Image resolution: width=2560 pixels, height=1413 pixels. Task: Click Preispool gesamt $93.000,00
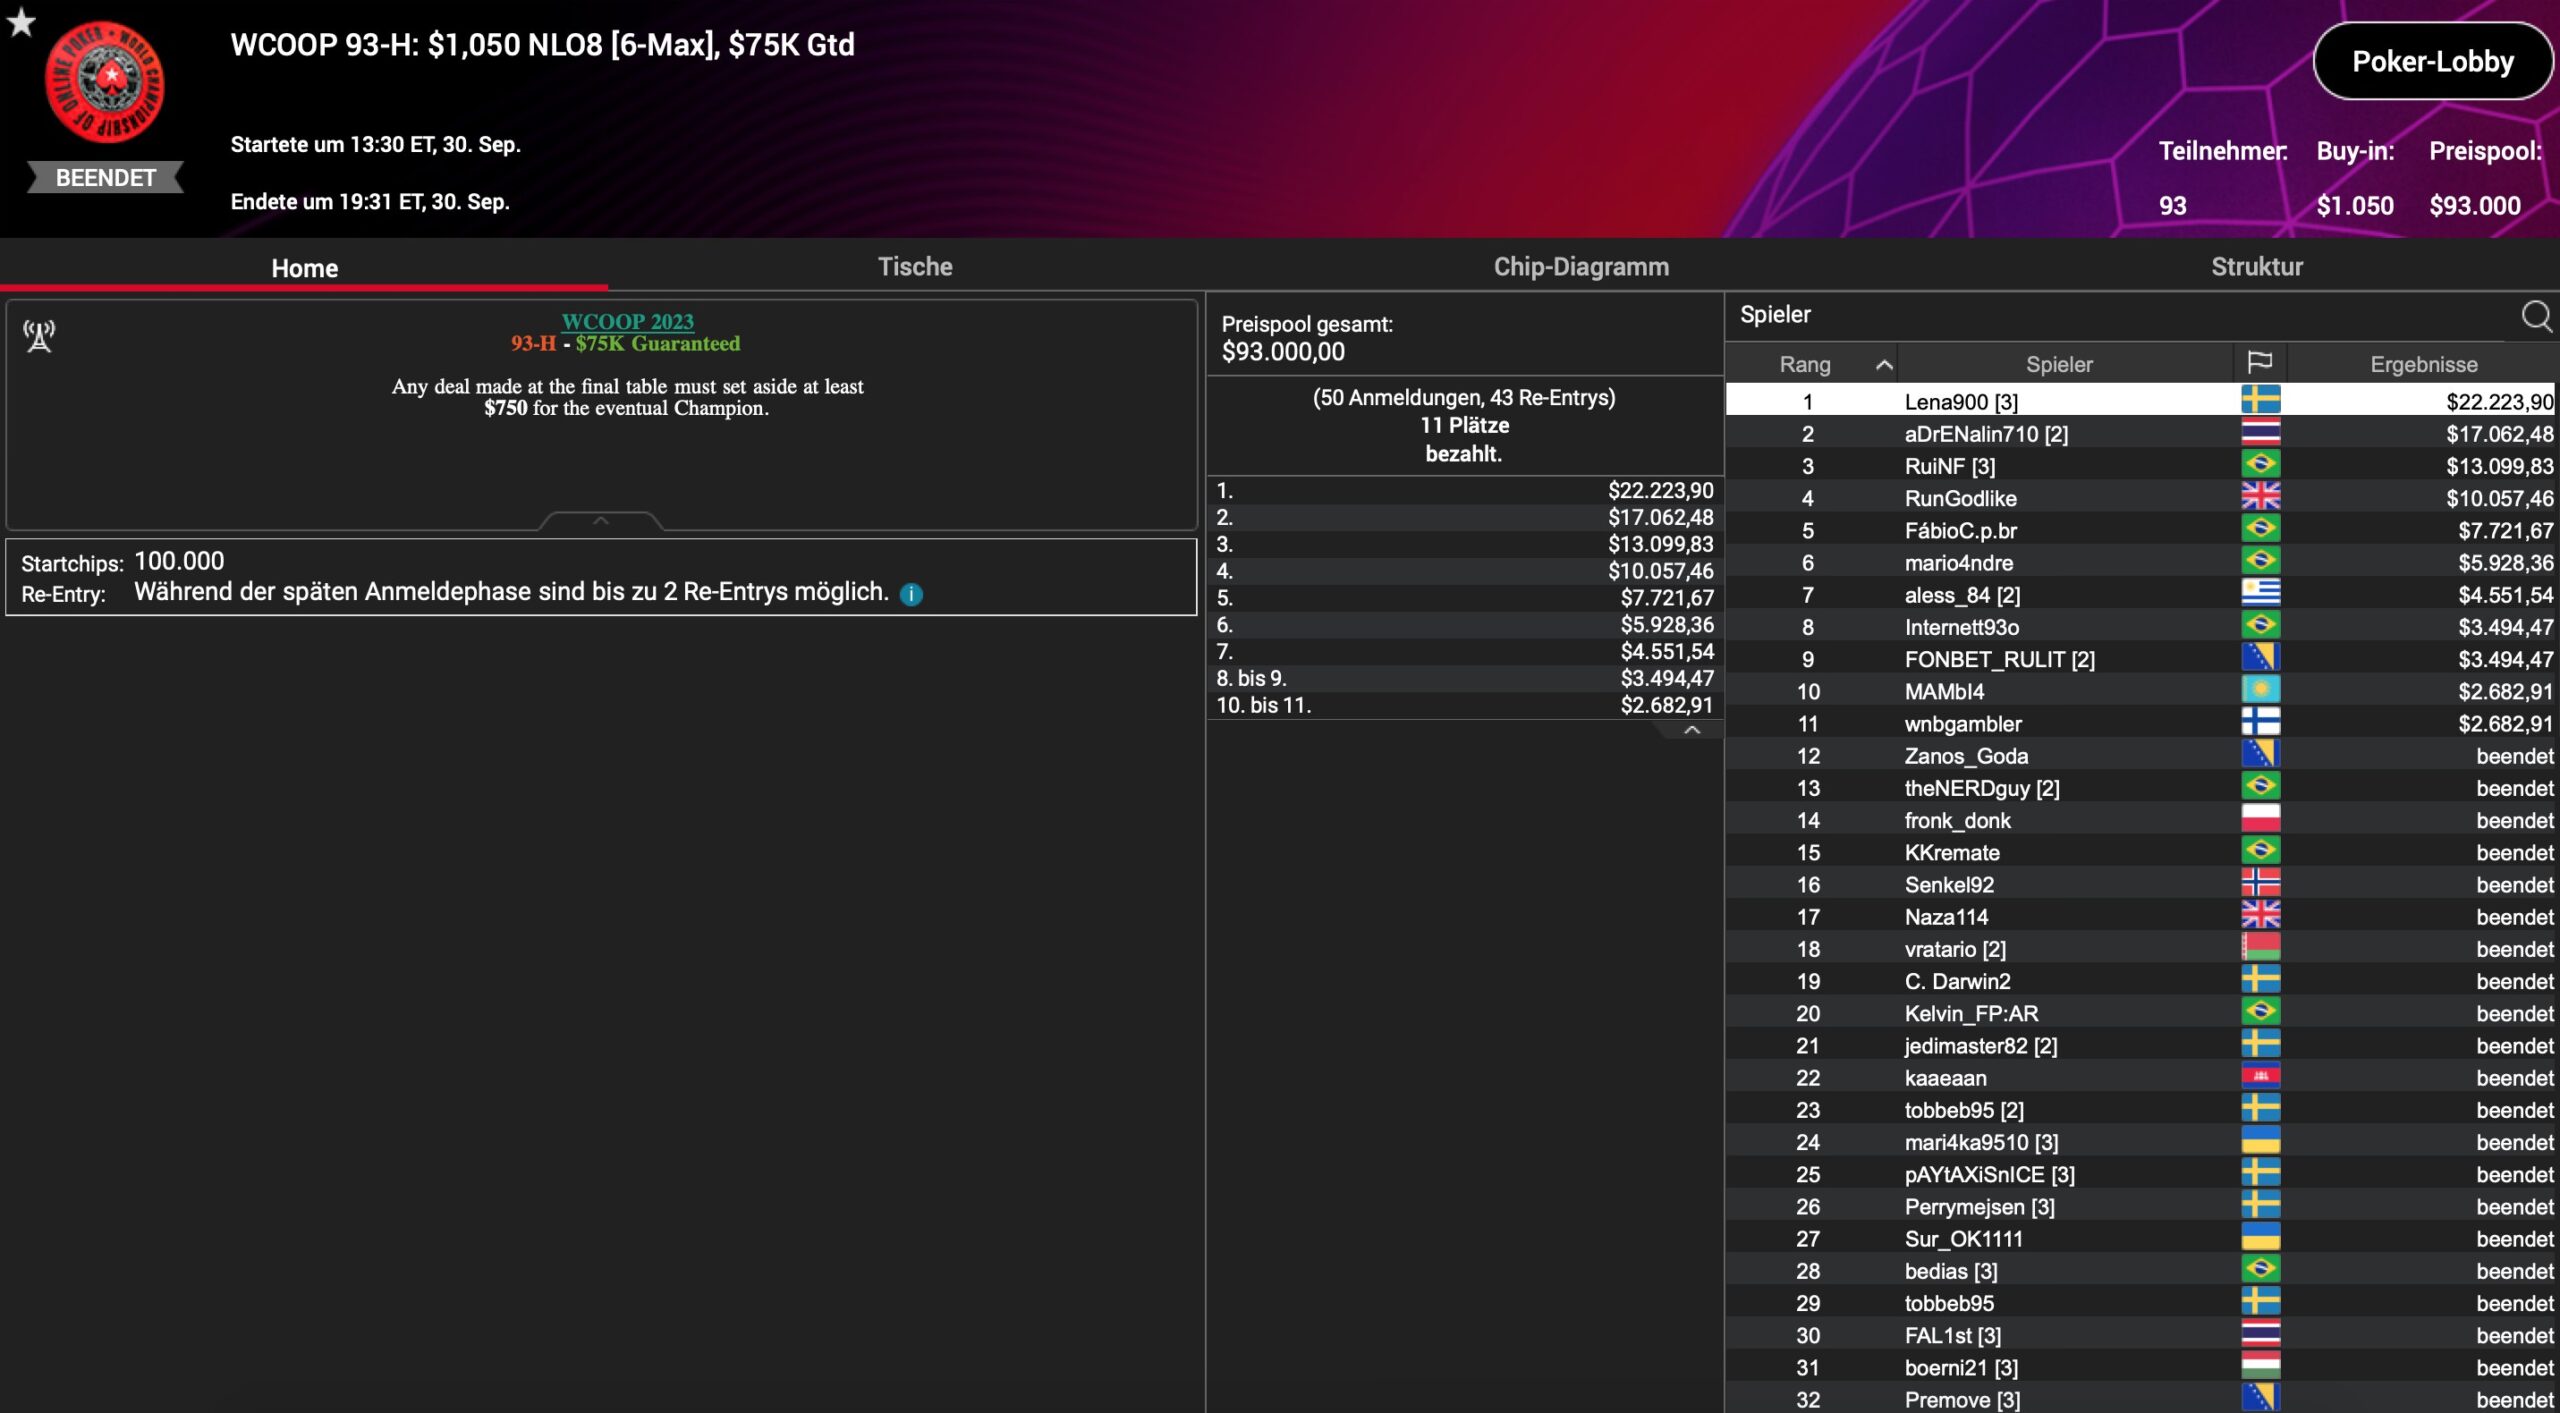(x=1283, y=351)
